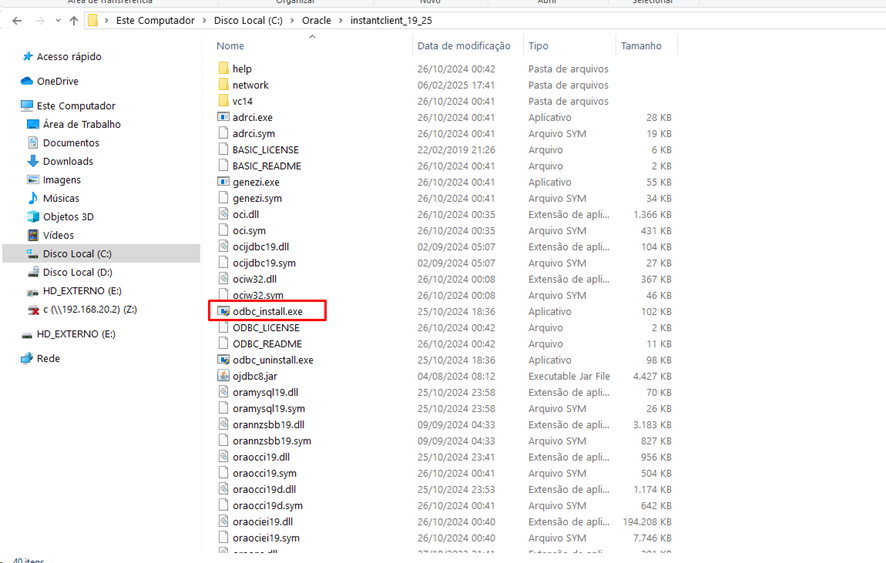Select file named 'adrci.sym'
886x563 pixels.
pos(254,133)
